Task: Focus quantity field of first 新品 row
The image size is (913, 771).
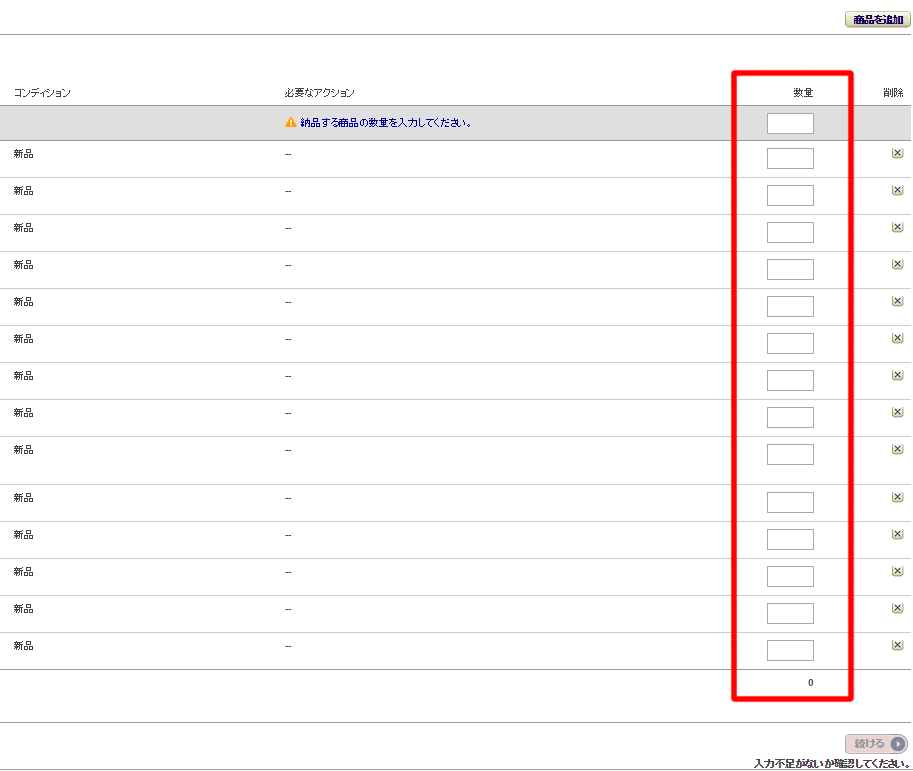Action: 790,158
